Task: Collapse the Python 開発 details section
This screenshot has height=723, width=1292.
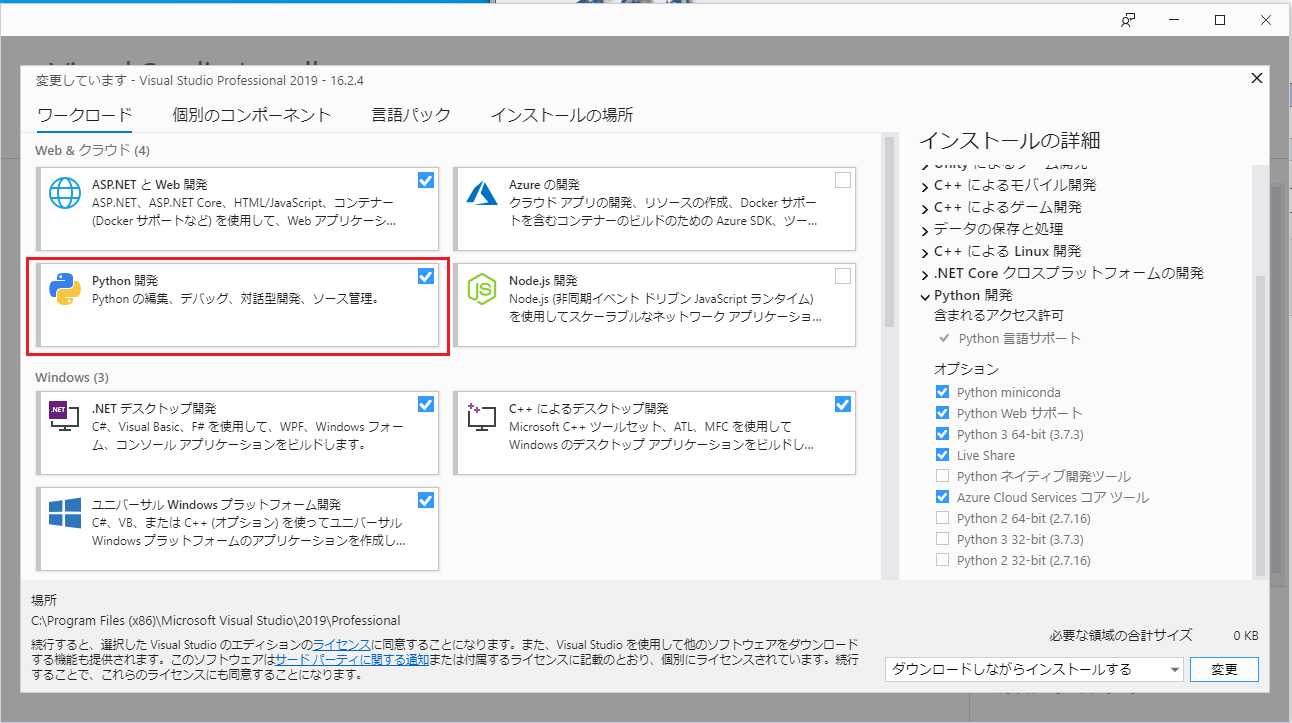Action: 925,296
